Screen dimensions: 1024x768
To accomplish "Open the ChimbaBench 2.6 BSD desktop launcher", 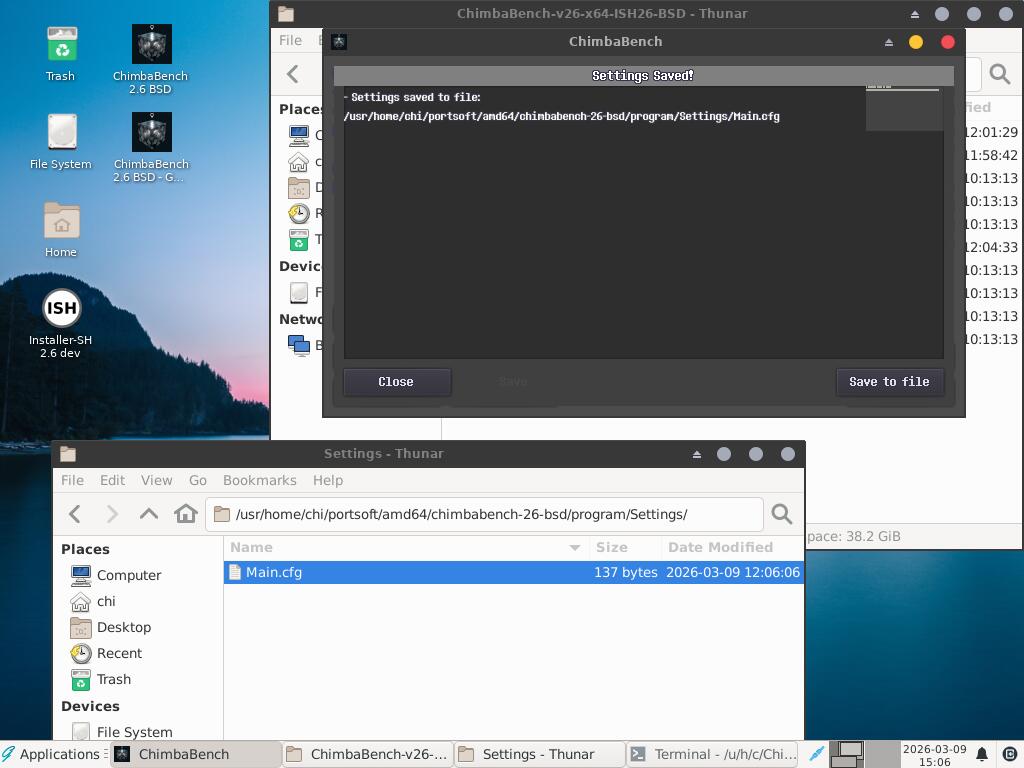I will (151, 45).
